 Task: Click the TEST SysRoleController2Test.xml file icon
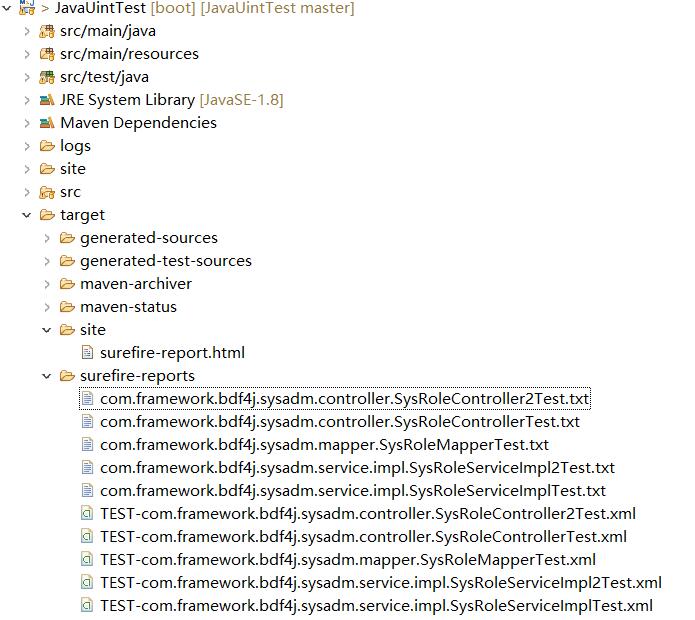pos(87,514)
